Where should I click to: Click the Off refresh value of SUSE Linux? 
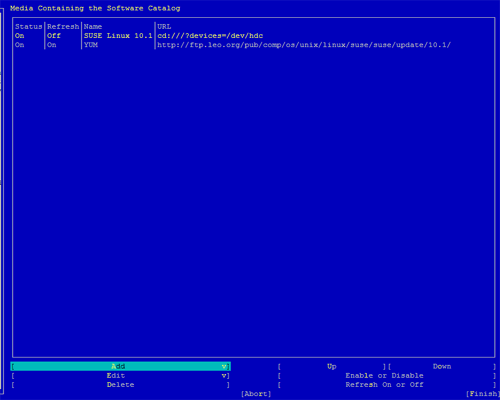pyautogui.click(x=54, y=36)
